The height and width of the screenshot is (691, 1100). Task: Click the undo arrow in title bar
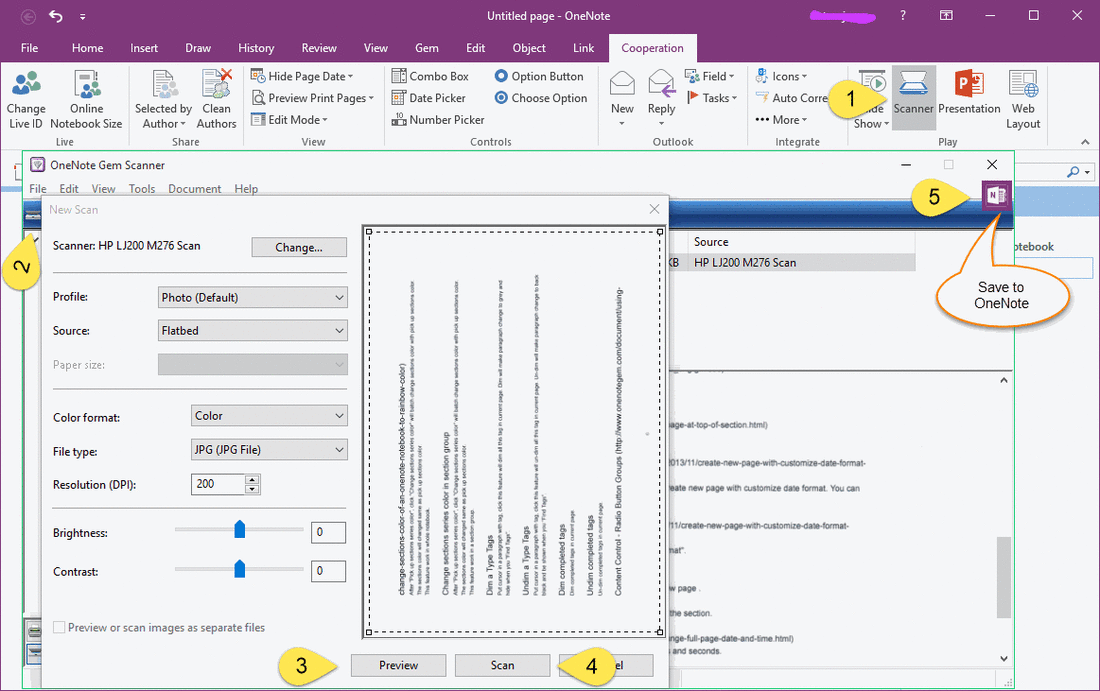pos(55,15)
